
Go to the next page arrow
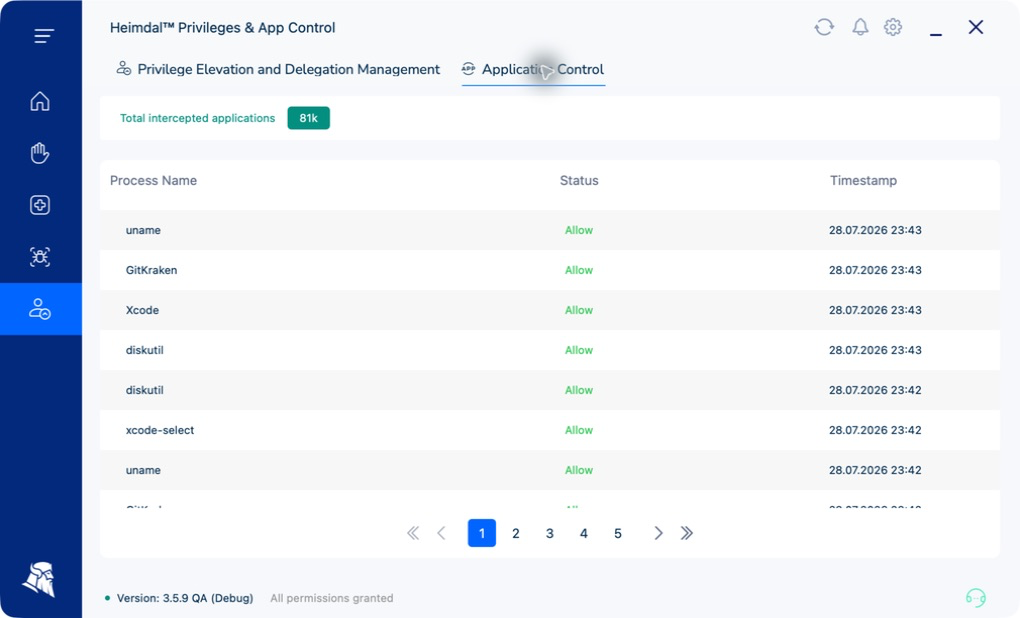pyautogui.click(x=658, y=533)
